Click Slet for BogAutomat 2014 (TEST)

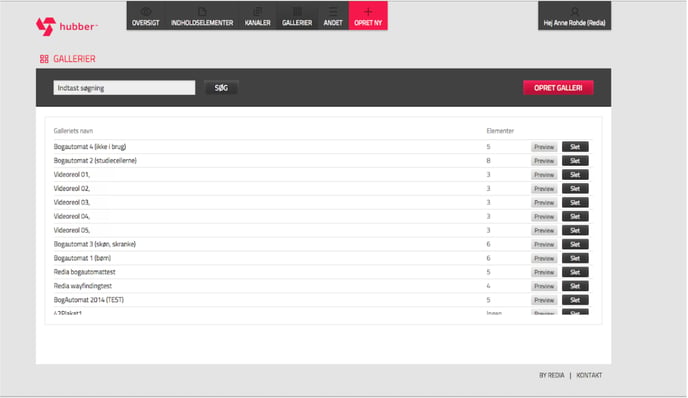(575, 300)
